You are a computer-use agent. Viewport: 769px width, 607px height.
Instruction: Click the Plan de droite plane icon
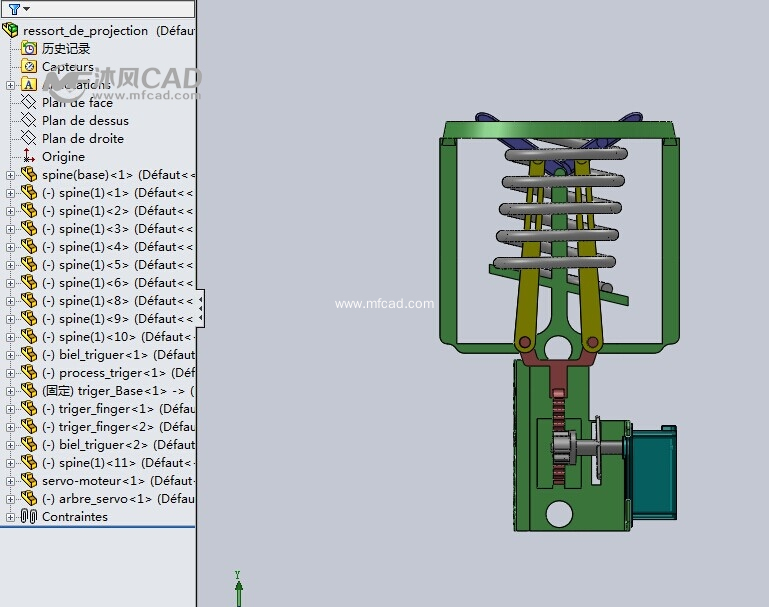click(29, 139)
